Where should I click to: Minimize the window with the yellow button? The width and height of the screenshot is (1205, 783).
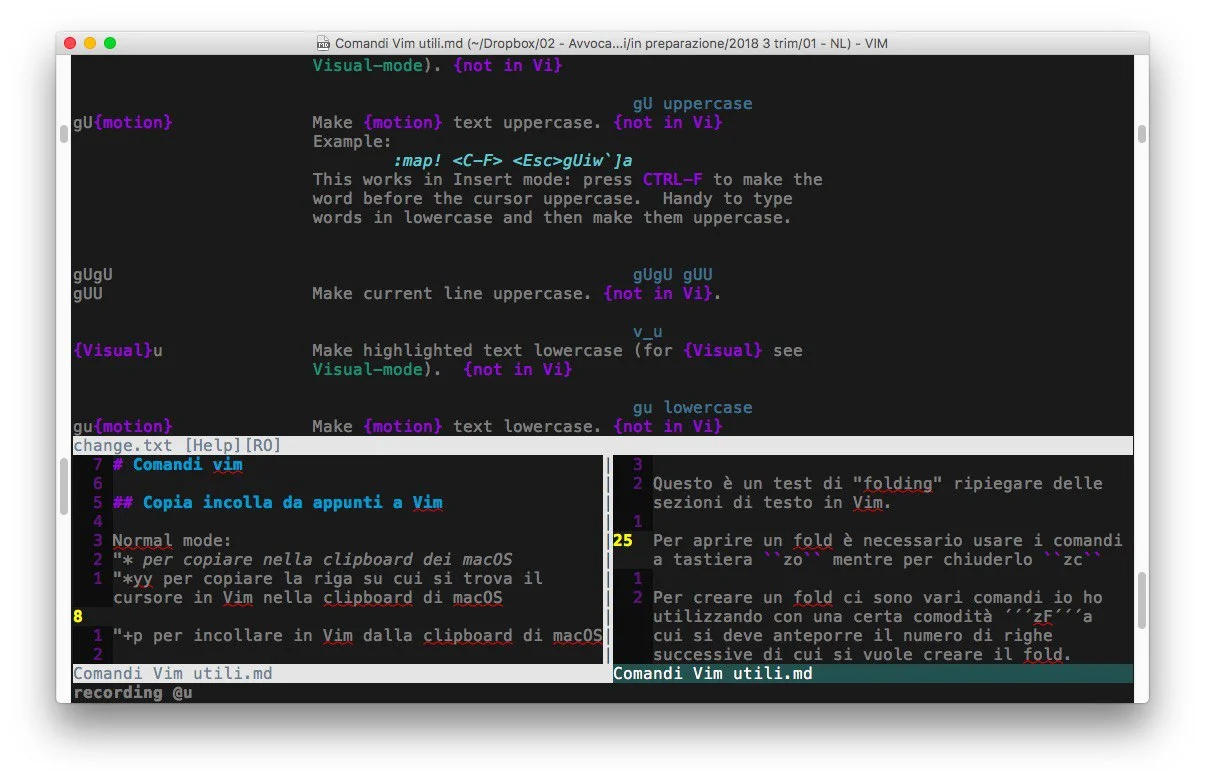coord(90,43)
